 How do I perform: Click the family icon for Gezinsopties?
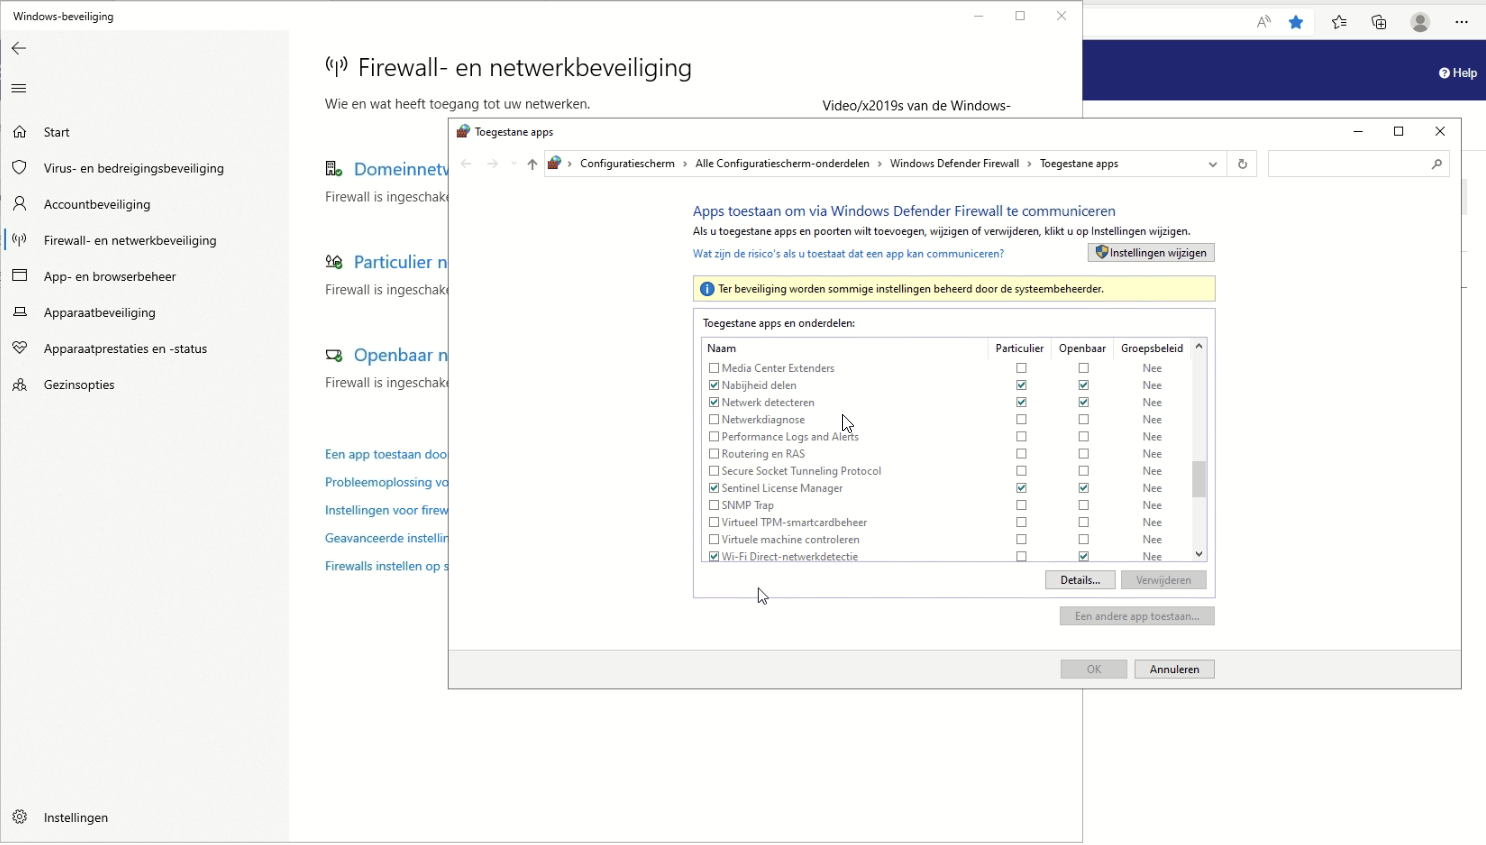[20, 384]
